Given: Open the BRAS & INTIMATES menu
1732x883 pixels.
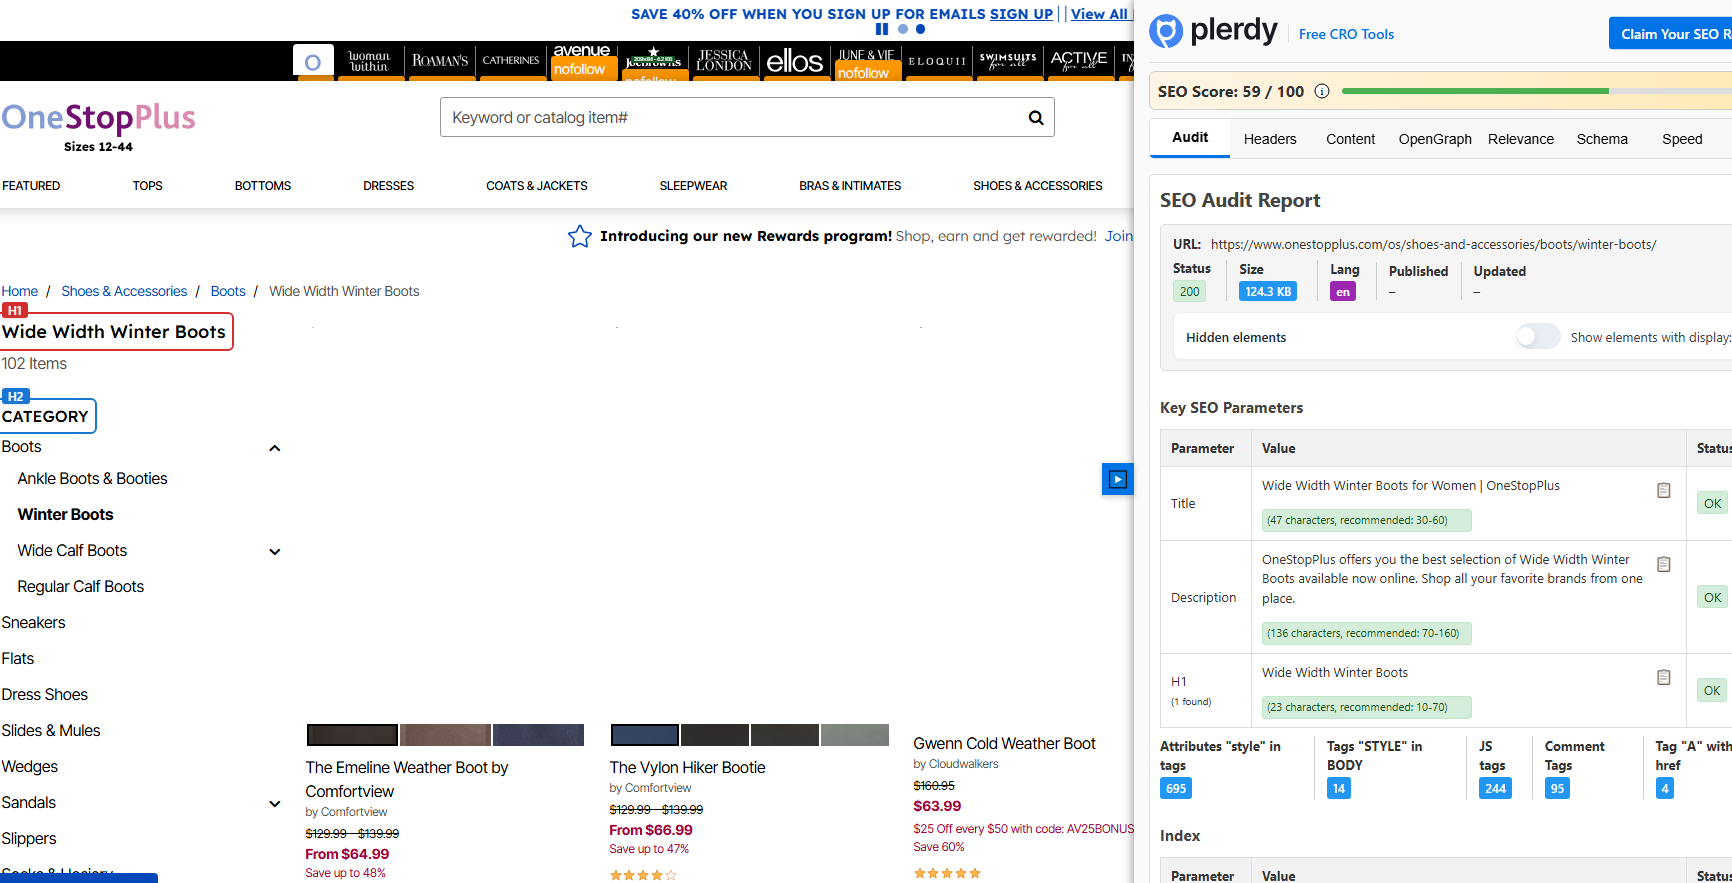Looking at the screenshot, I should click(x=850, y=186).
